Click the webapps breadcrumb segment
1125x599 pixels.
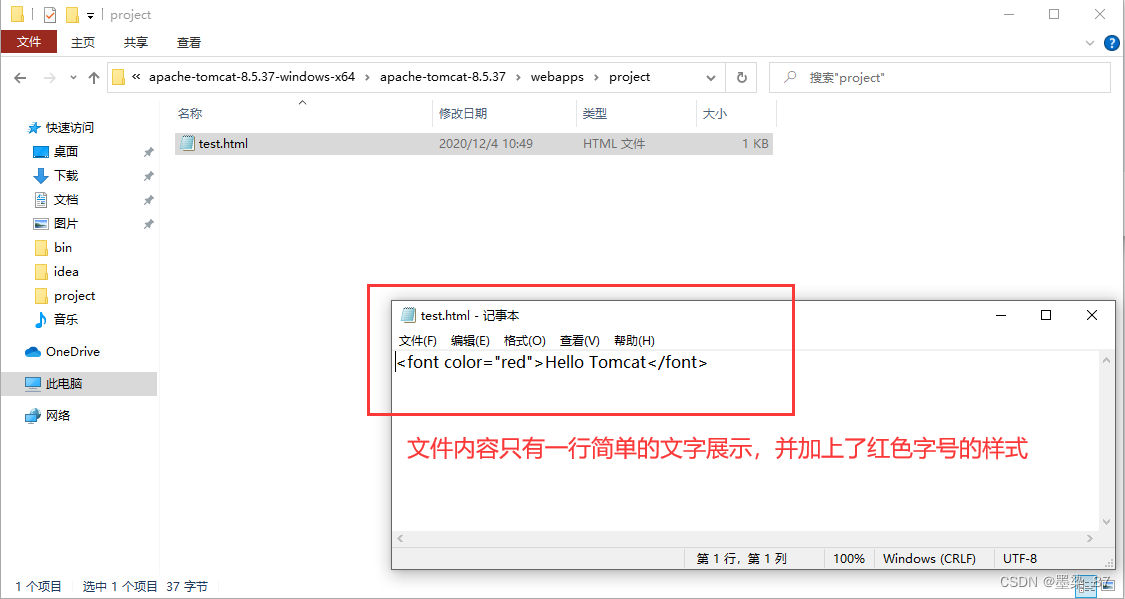tap(557, 77)
